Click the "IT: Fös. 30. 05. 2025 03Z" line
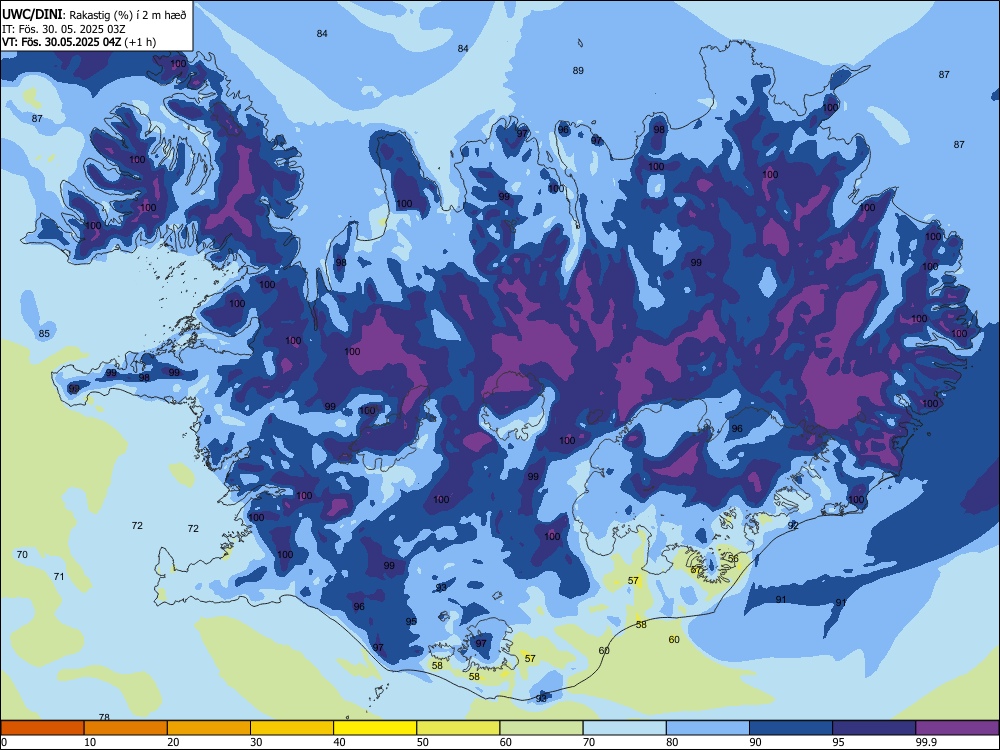 pyautogui.click(x=64, y=29)
